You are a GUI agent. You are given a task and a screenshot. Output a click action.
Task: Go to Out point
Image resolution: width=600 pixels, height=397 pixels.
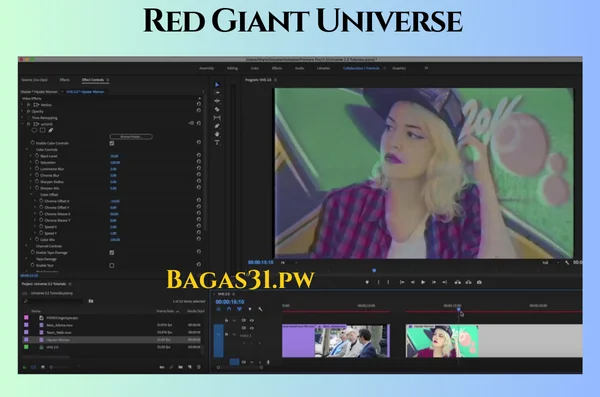(445, 282)
